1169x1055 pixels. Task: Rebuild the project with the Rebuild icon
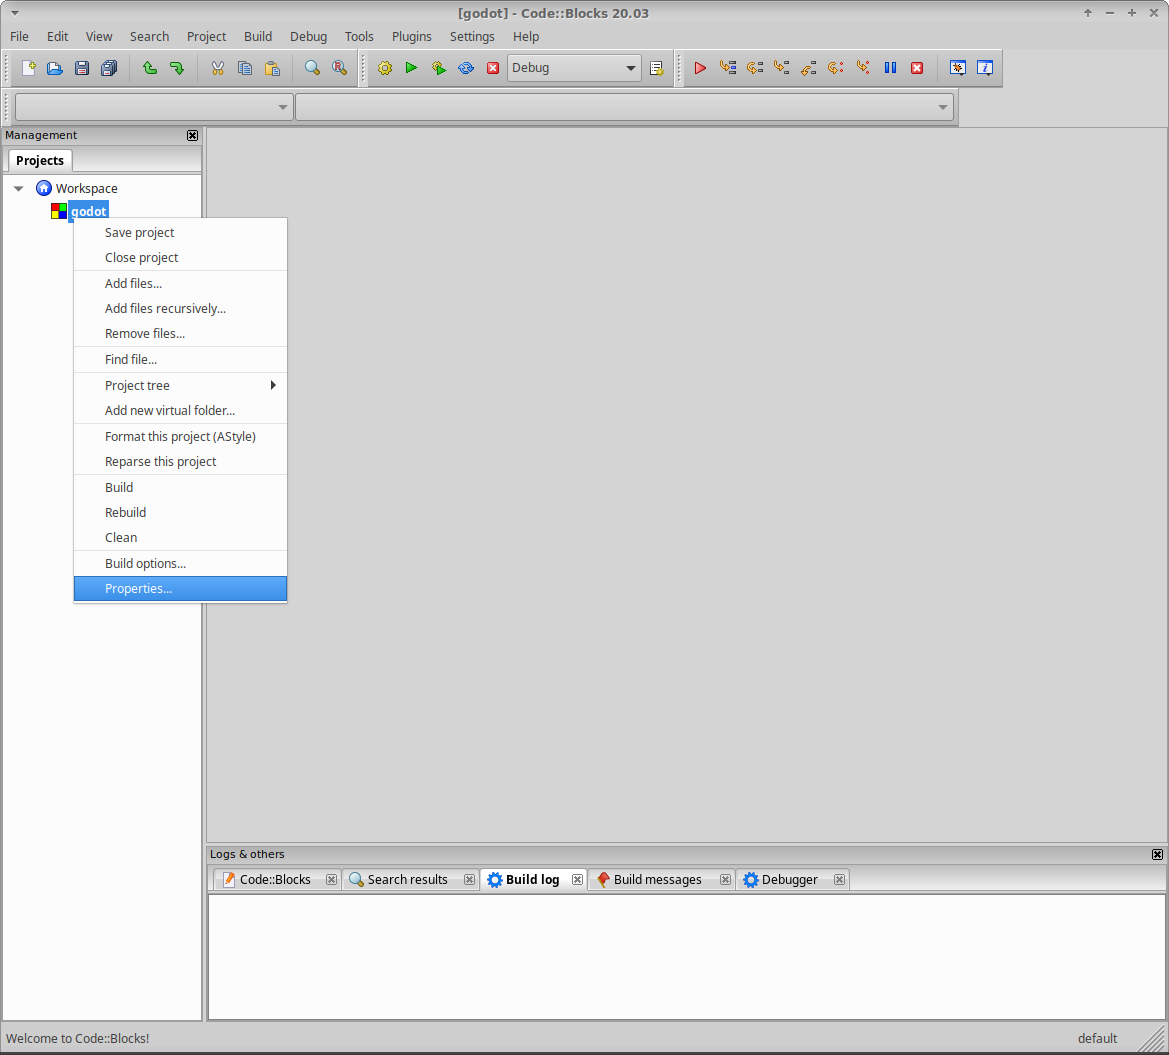(465, 68)
